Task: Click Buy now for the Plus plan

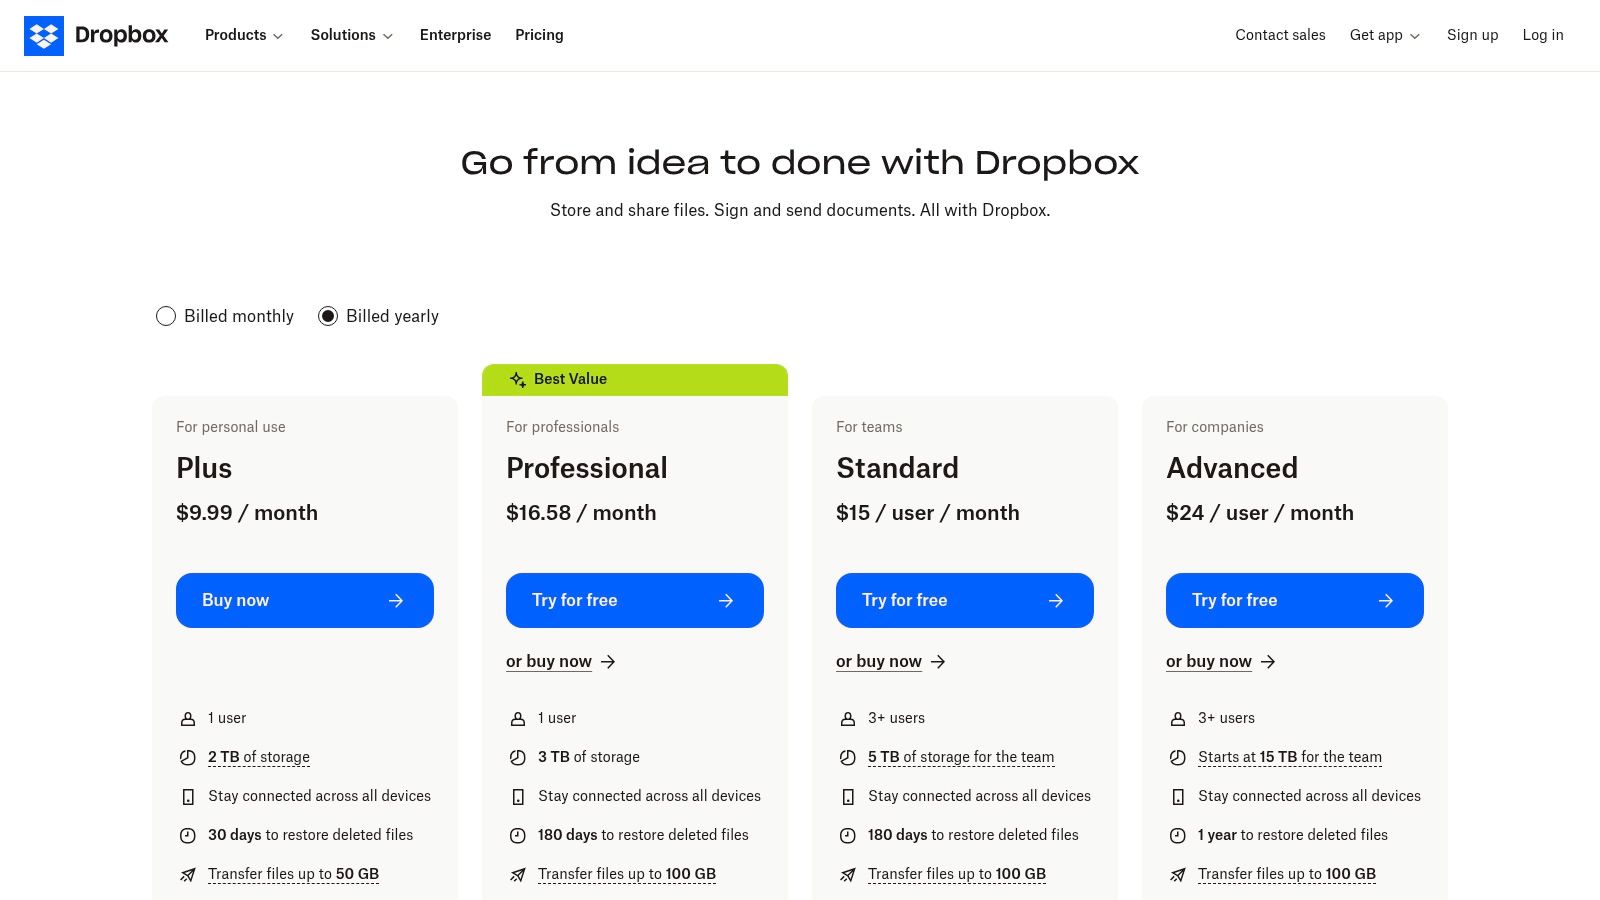Action: (304, 600)
